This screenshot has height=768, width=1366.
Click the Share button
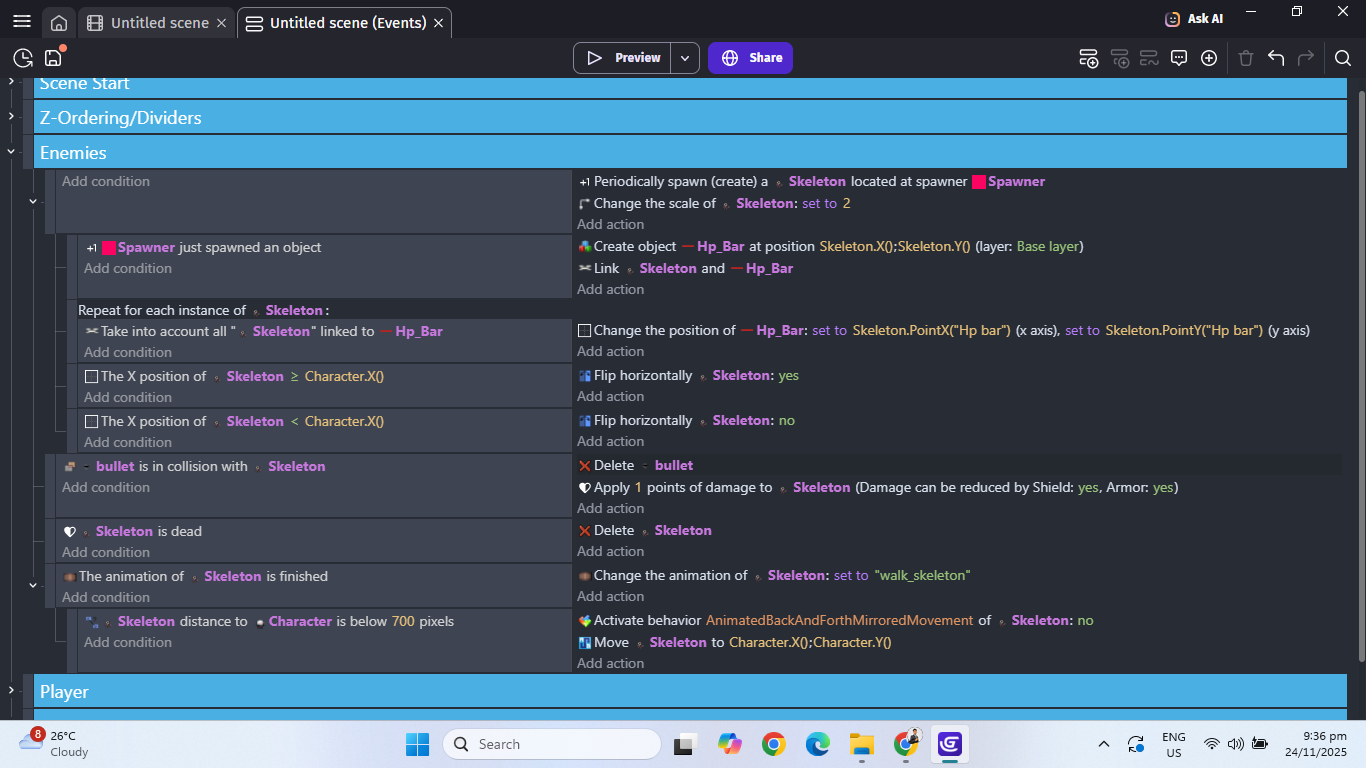751,58
